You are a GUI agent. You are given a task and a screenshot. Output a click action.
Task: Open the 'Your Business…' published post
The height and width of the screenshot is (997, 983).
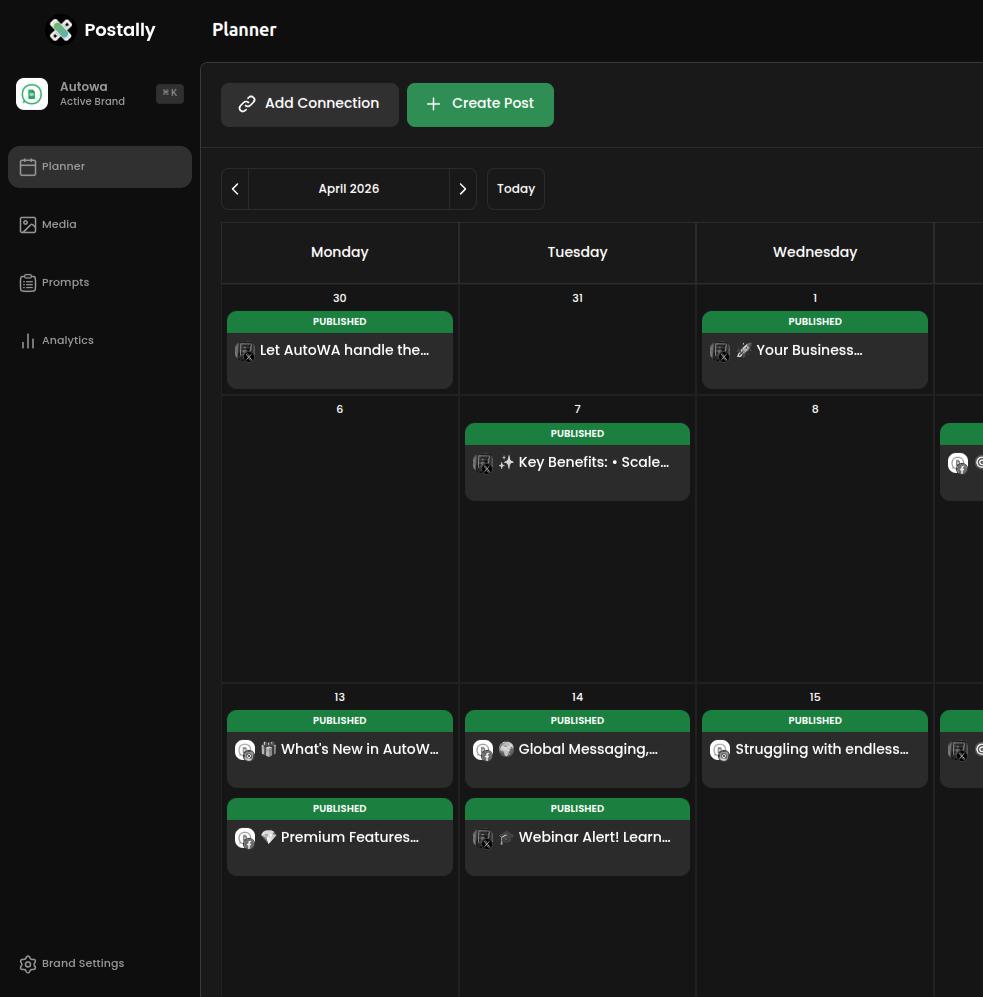[x=815, y=350]
